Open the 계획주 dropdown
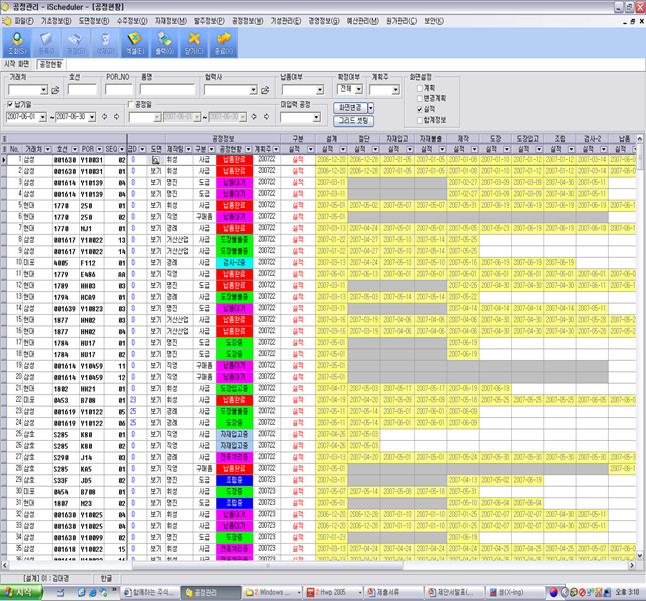This screenshot has height=601, width=646. click(396, 90)
